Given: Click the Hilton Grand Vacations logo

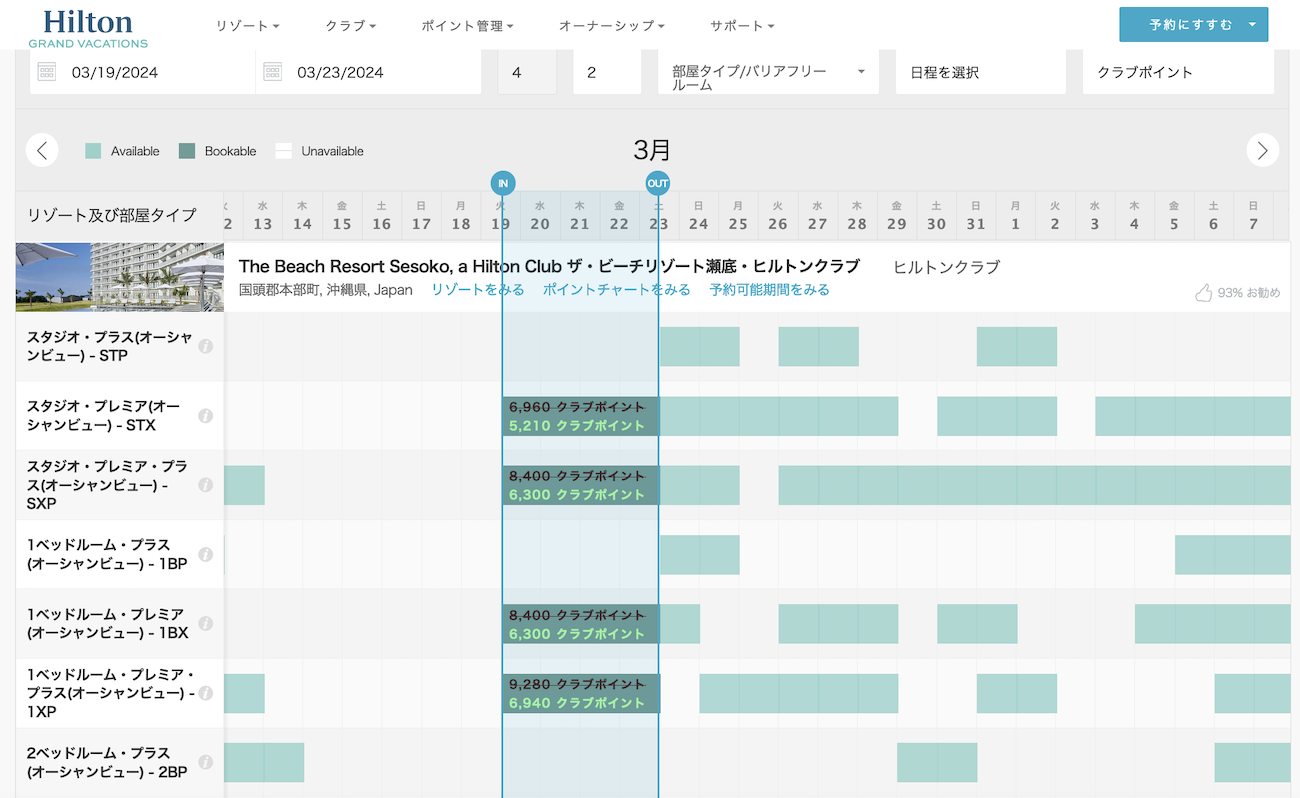Looking at the screenshot, I should tap(88, 27).
